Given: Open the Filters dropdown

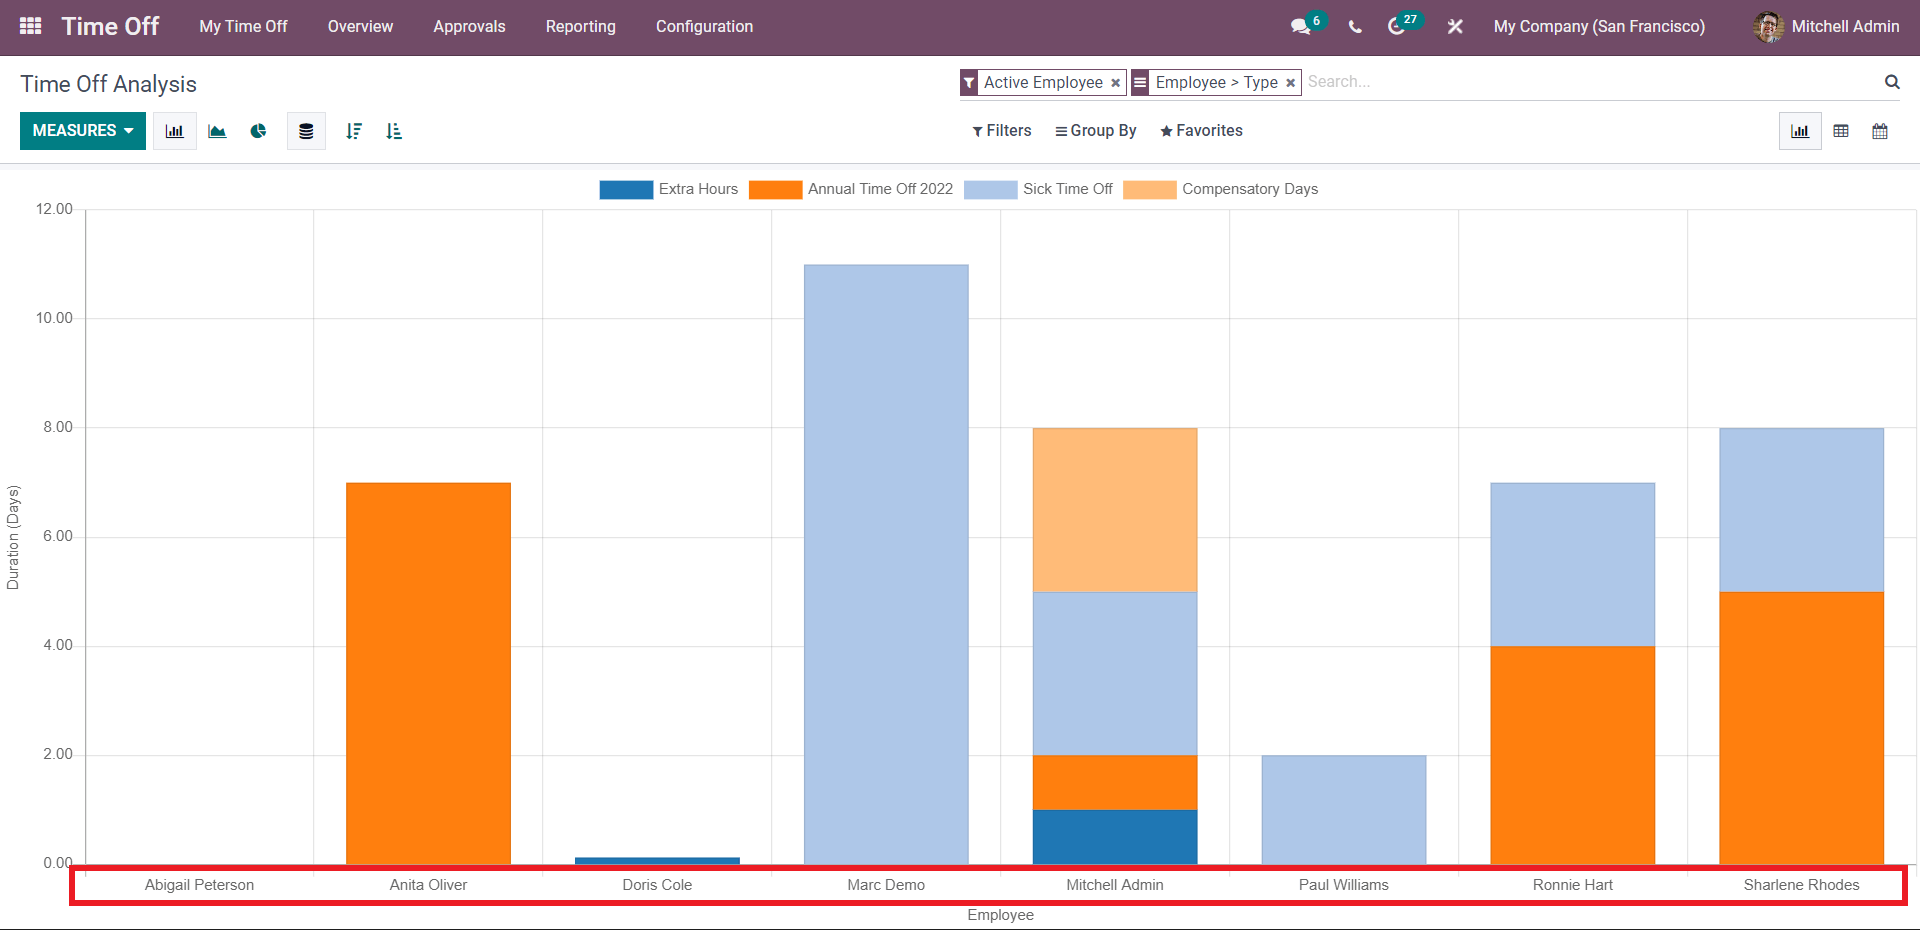Looking at the screenshot, I should (1002, 131).
